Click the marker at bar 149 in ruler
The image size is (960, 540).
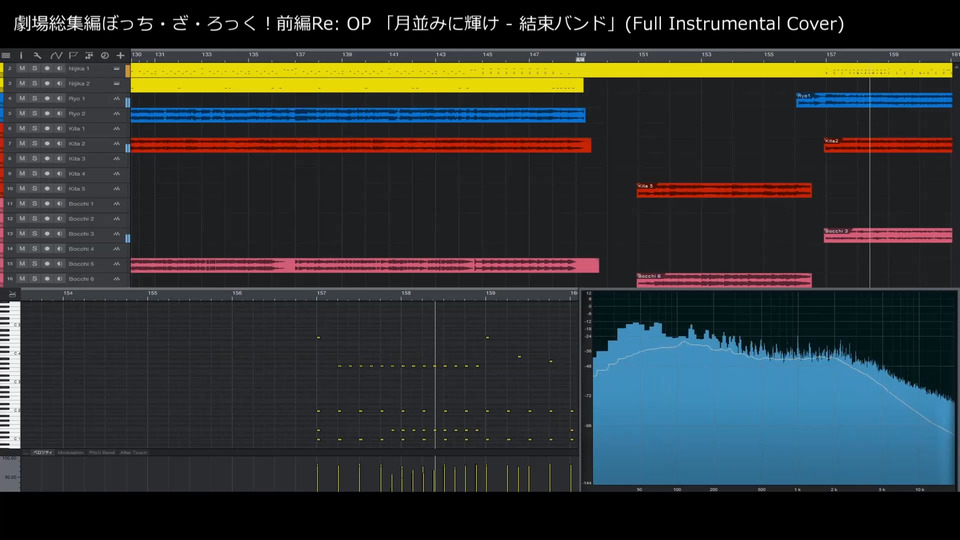(580, 59)
